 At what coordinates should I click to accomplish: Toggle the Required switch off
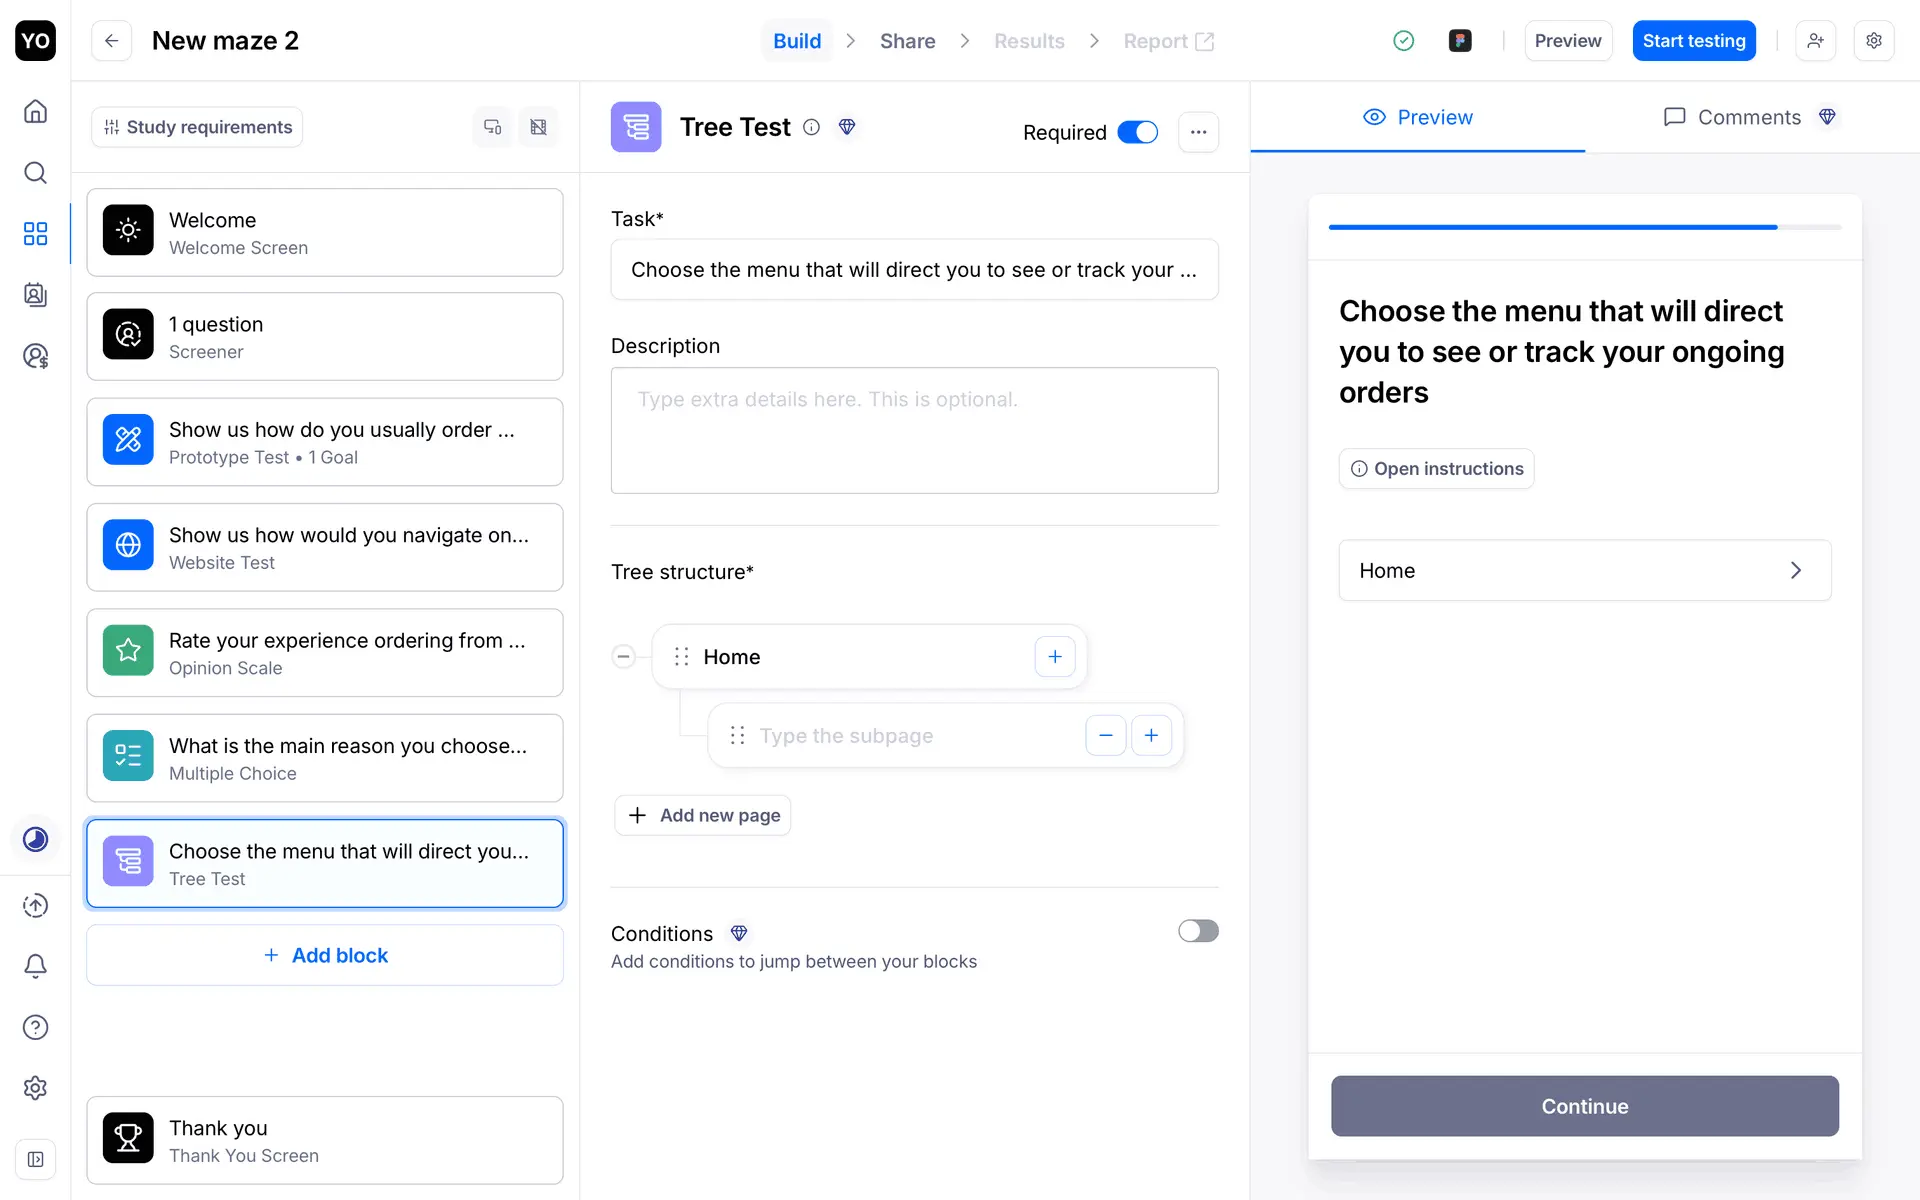[x=1137, y=132]
